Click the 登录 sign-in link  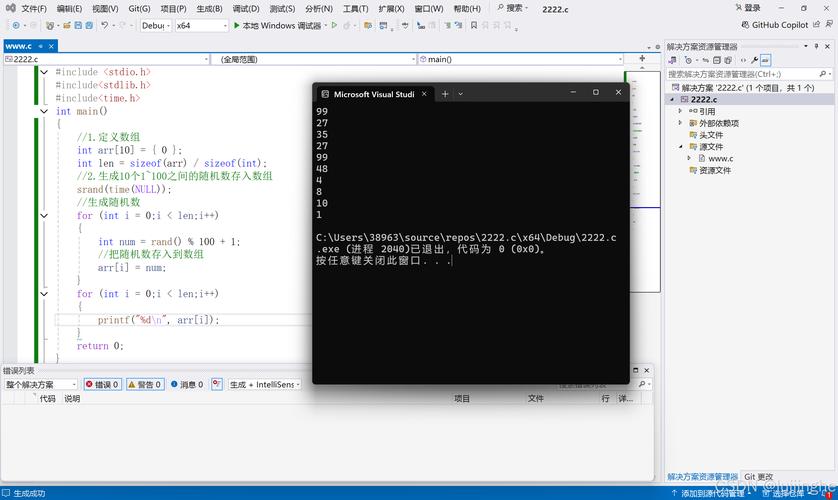(x=748, y=7)
